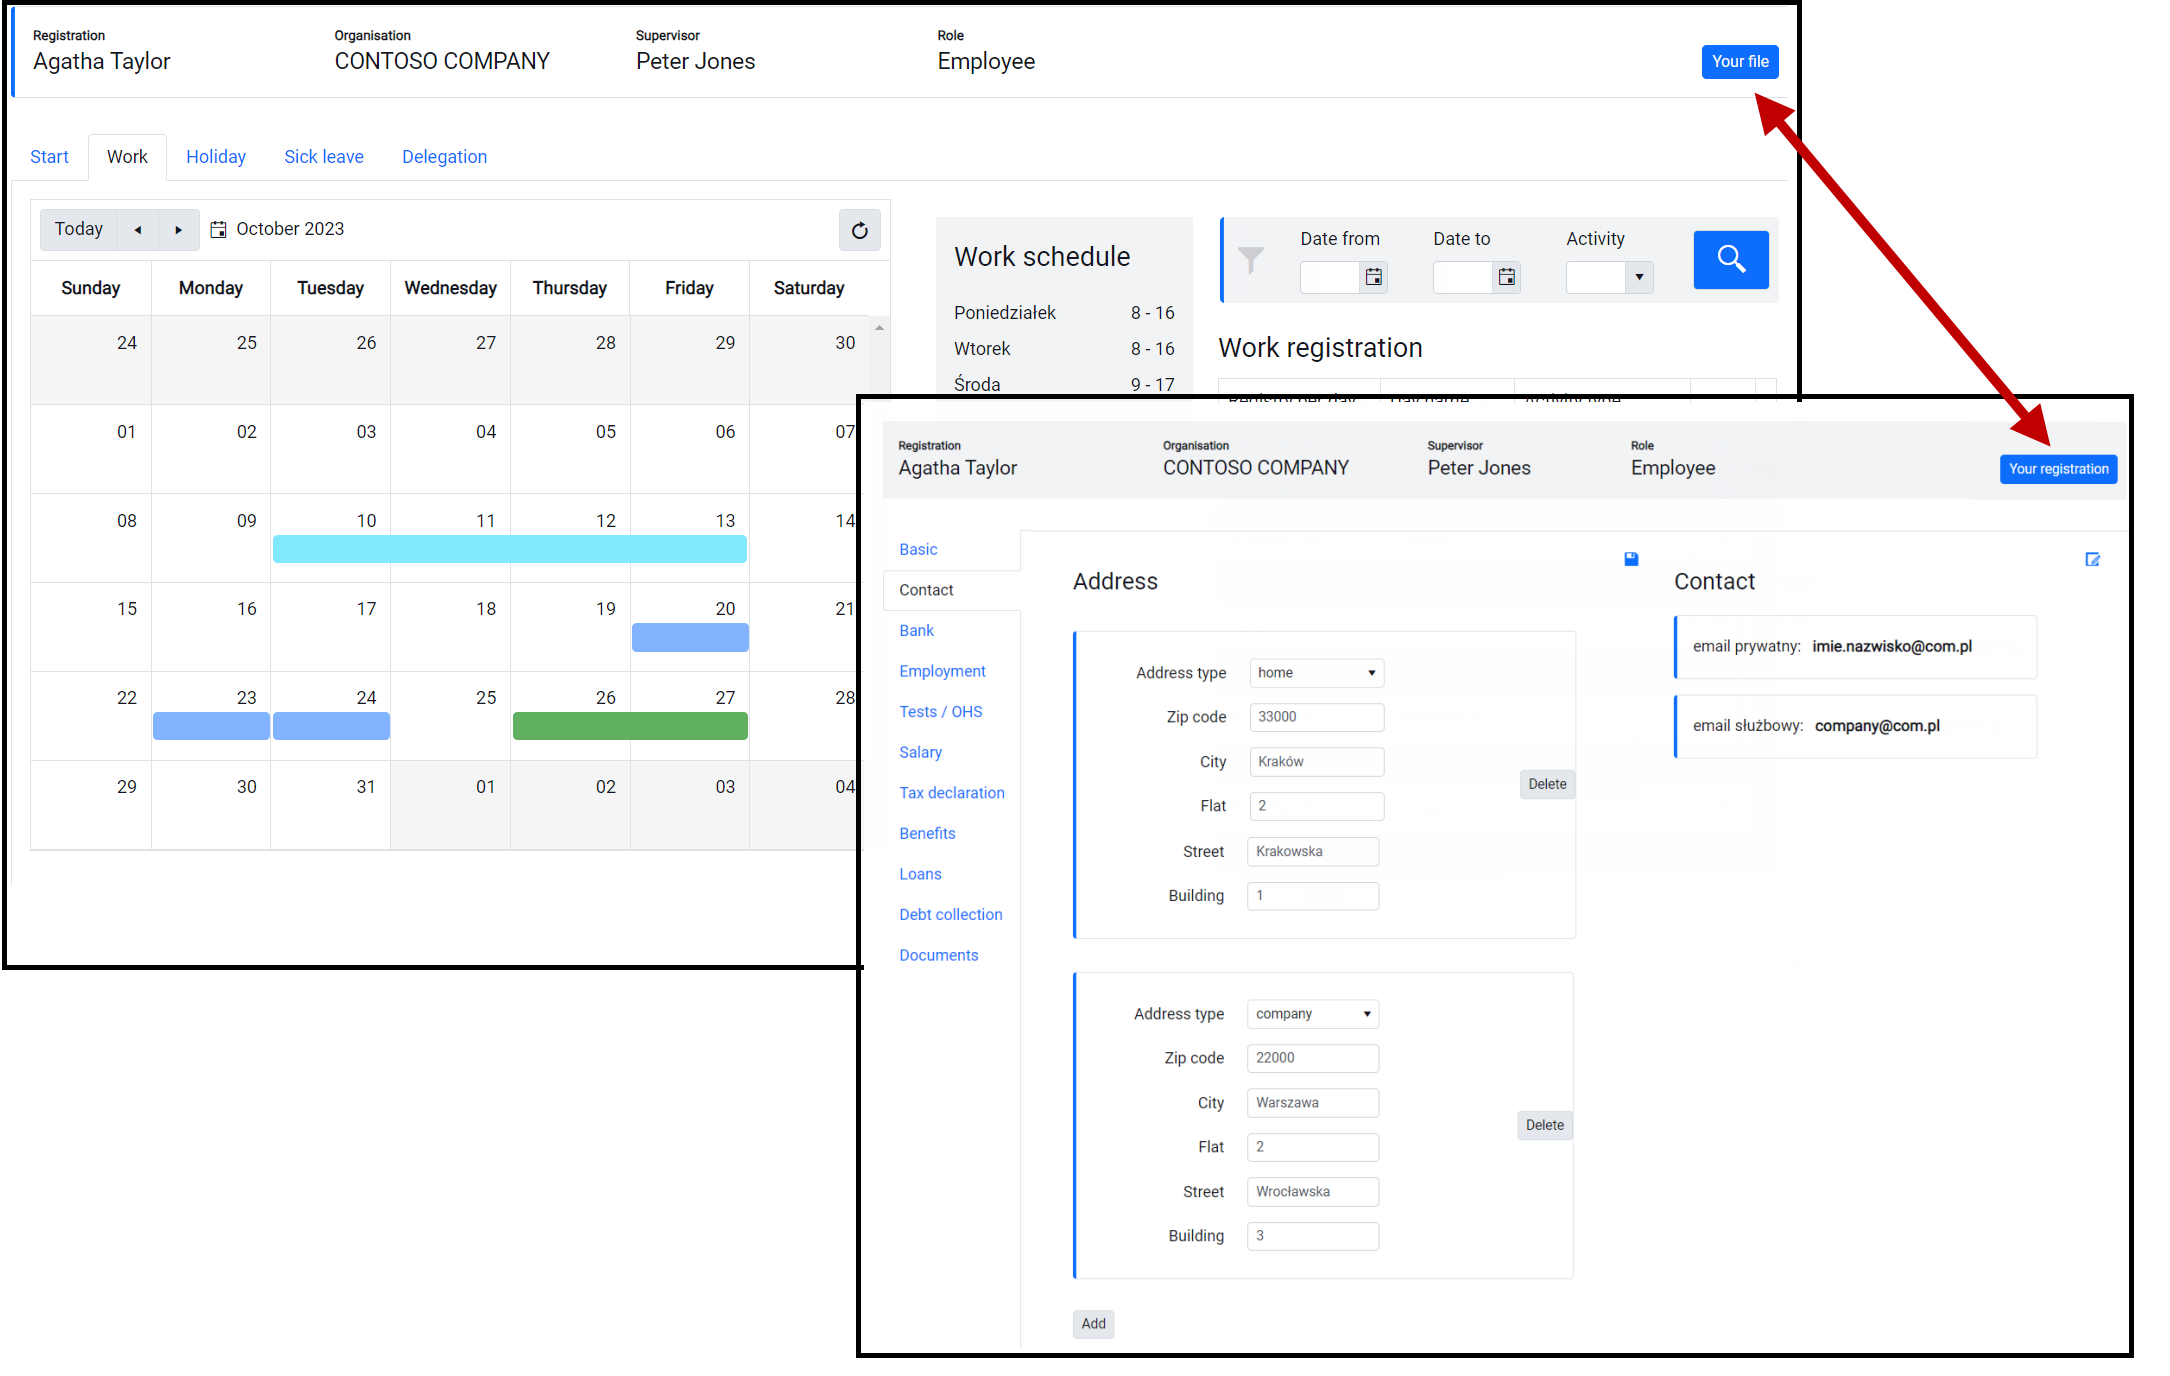Click the Your file button
The height and width of the screenshot is (1376, 2170).
(1740, 61)
